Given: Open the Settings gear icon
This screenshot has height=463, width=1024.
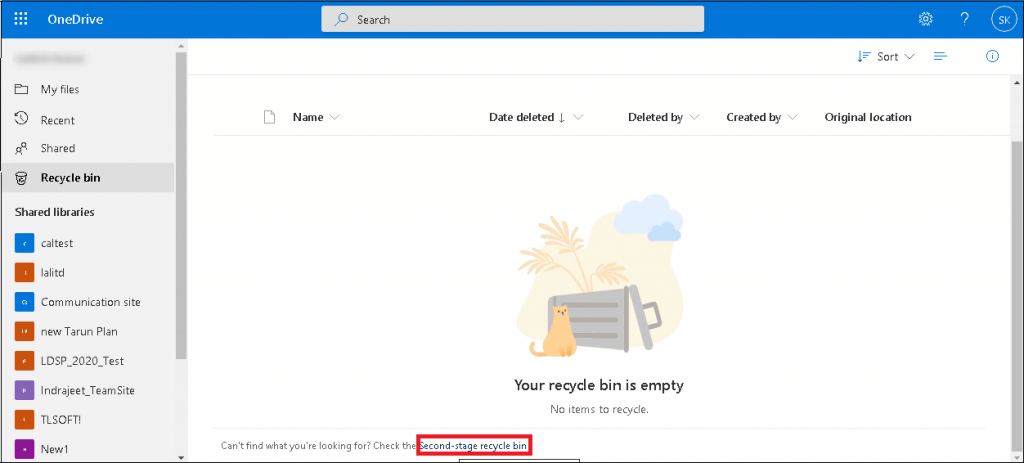Looking at the screenshot, I should click(x=925, y=19).
